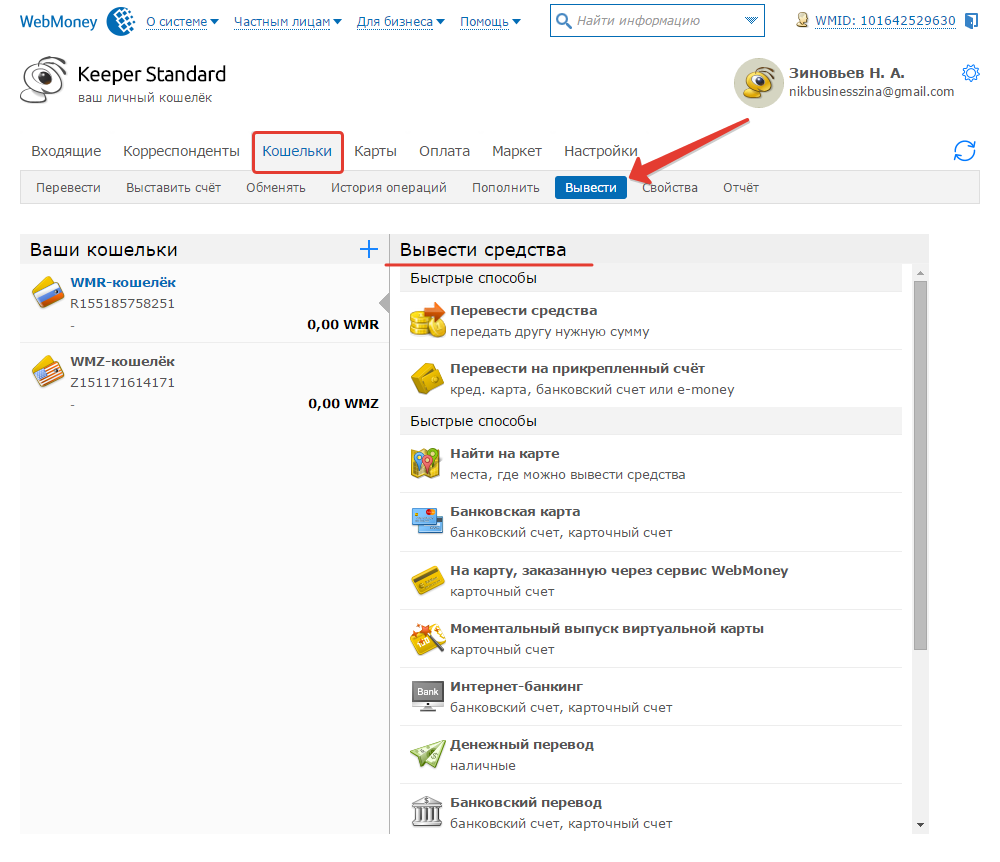Open the settings gear next to profile
The height and width of the screenshot is (862, 1000).
[971, 73]
